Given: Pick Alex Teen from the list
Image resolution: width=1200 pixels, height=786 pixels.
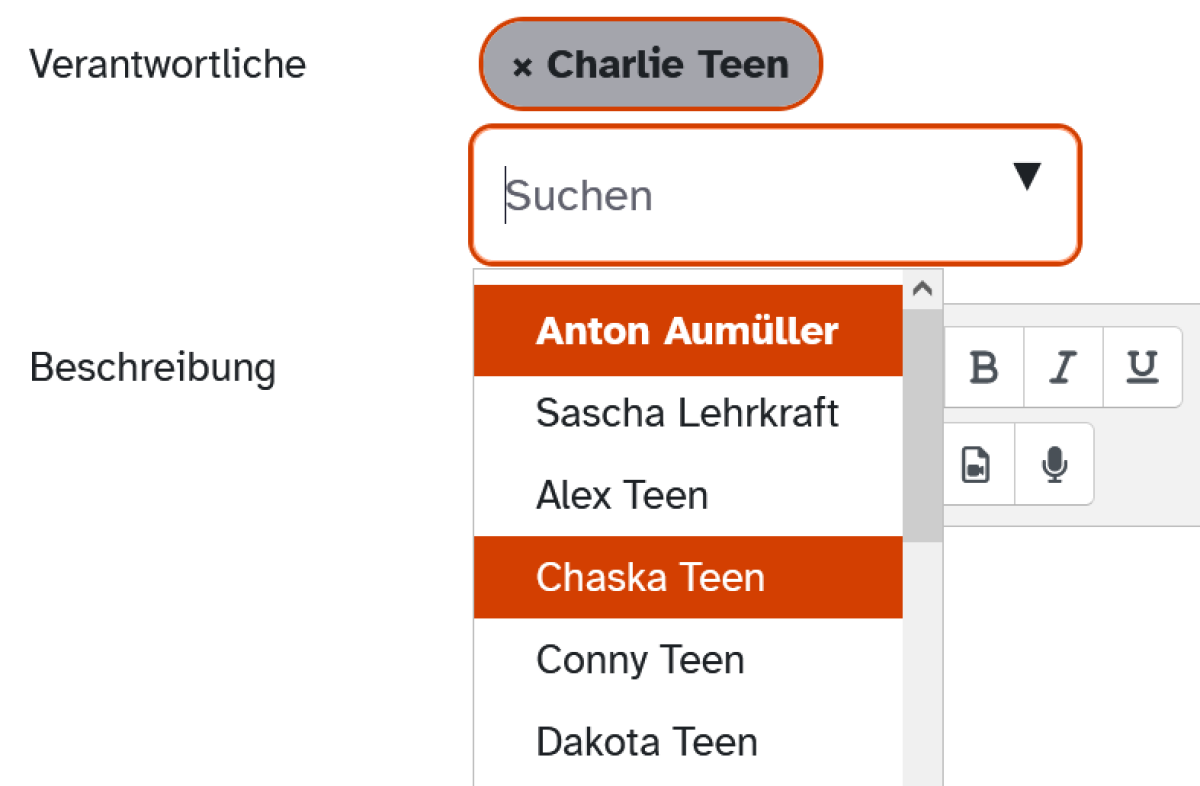Looking at the screenshot, I should 688,495.
